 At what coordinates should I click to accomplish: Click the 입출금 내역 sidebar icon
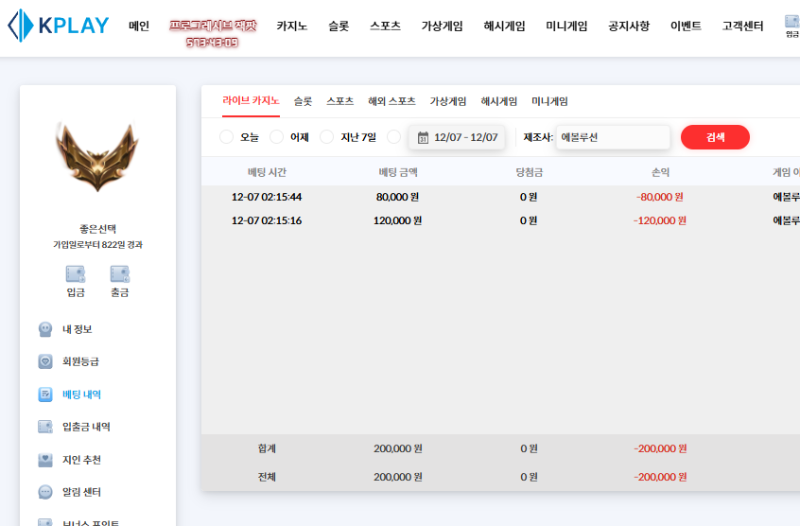(x=45, y=427)
